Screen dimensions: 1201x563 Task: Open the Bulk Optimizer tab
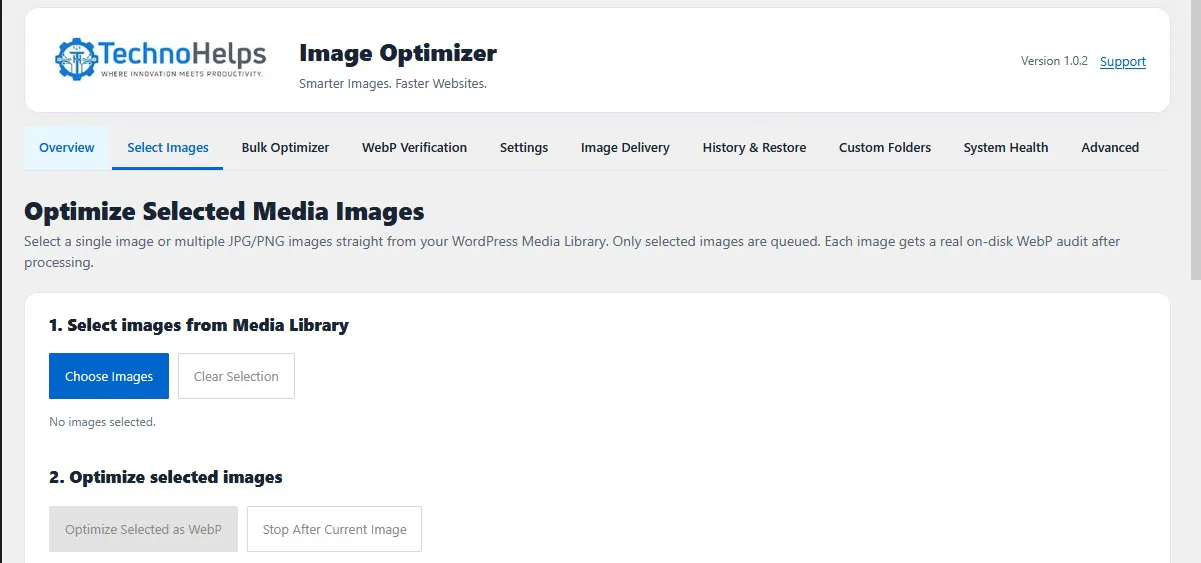tap(285, 147)
